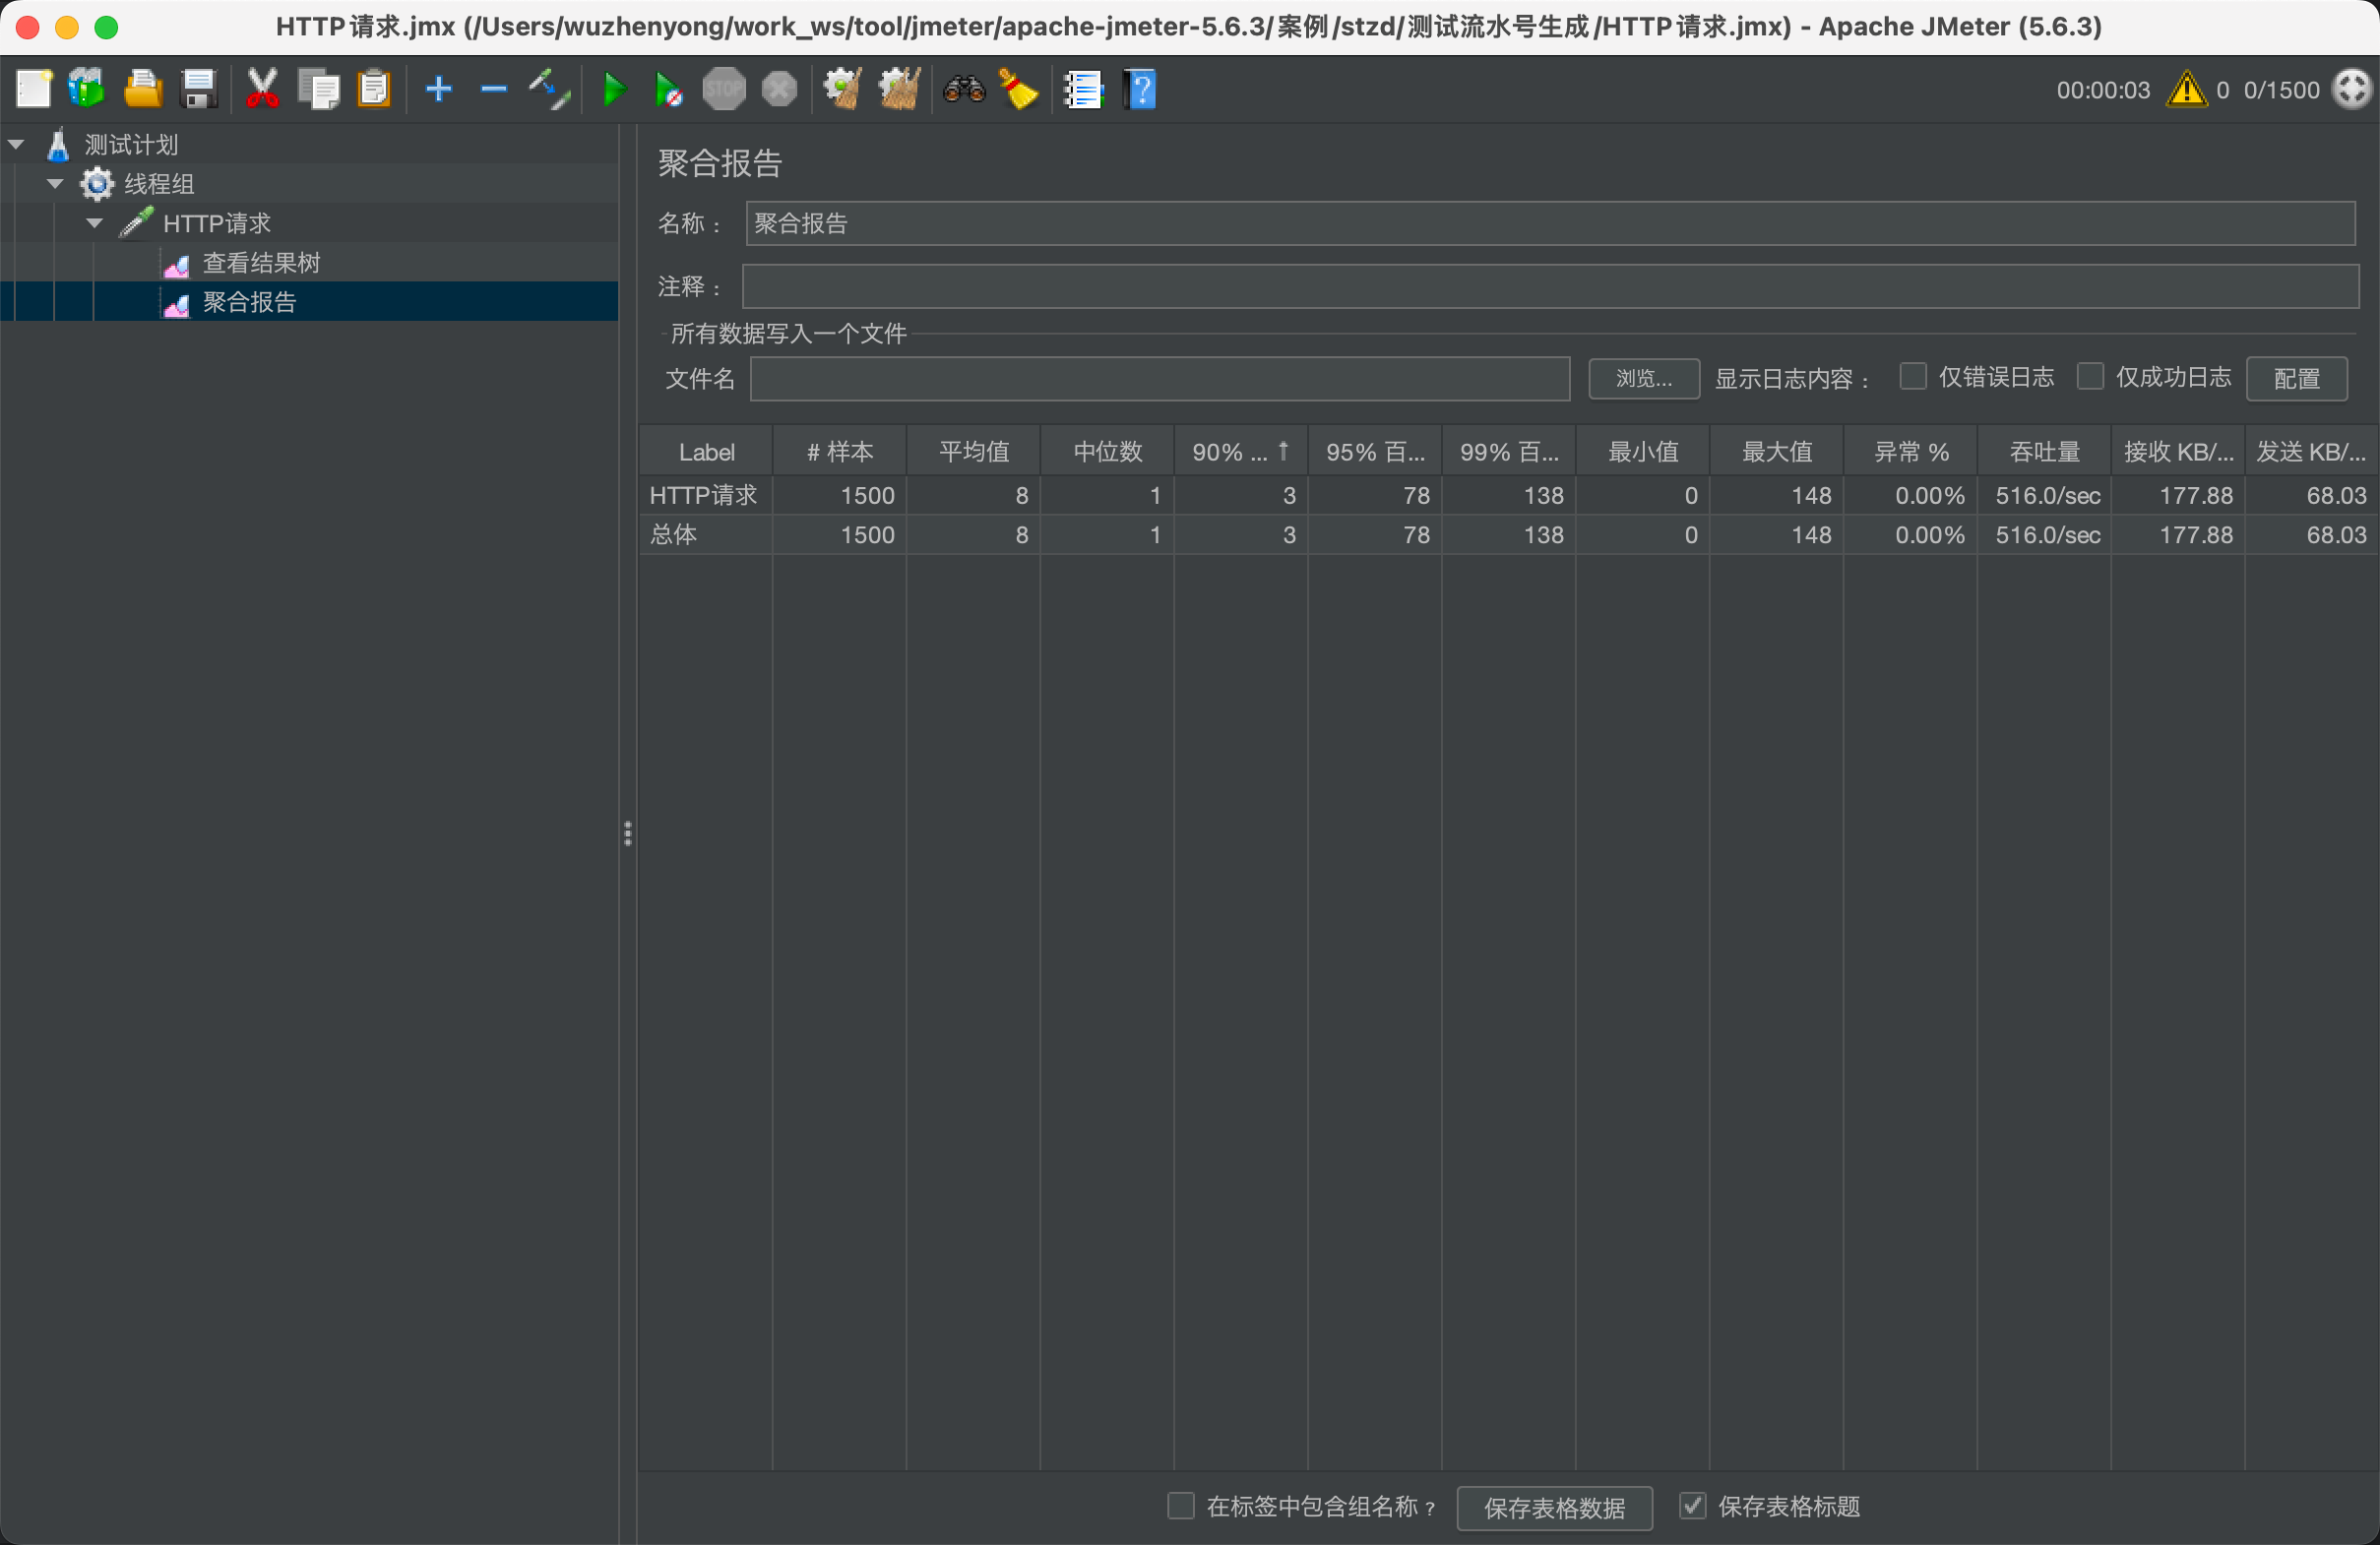
Task: Copy the selected element
Action: (x=319, y=89)
